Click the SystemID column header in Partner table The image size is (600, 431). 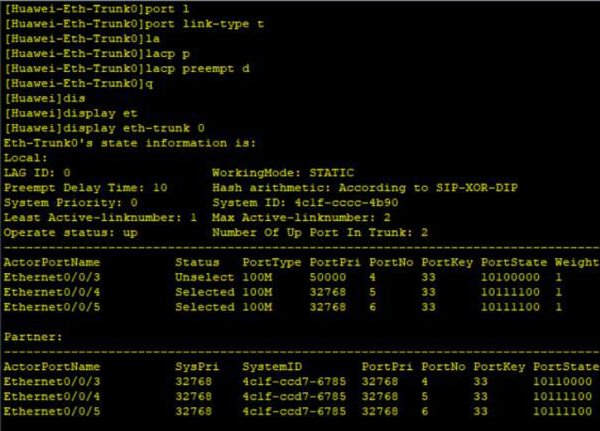click(x=272, y=367)
